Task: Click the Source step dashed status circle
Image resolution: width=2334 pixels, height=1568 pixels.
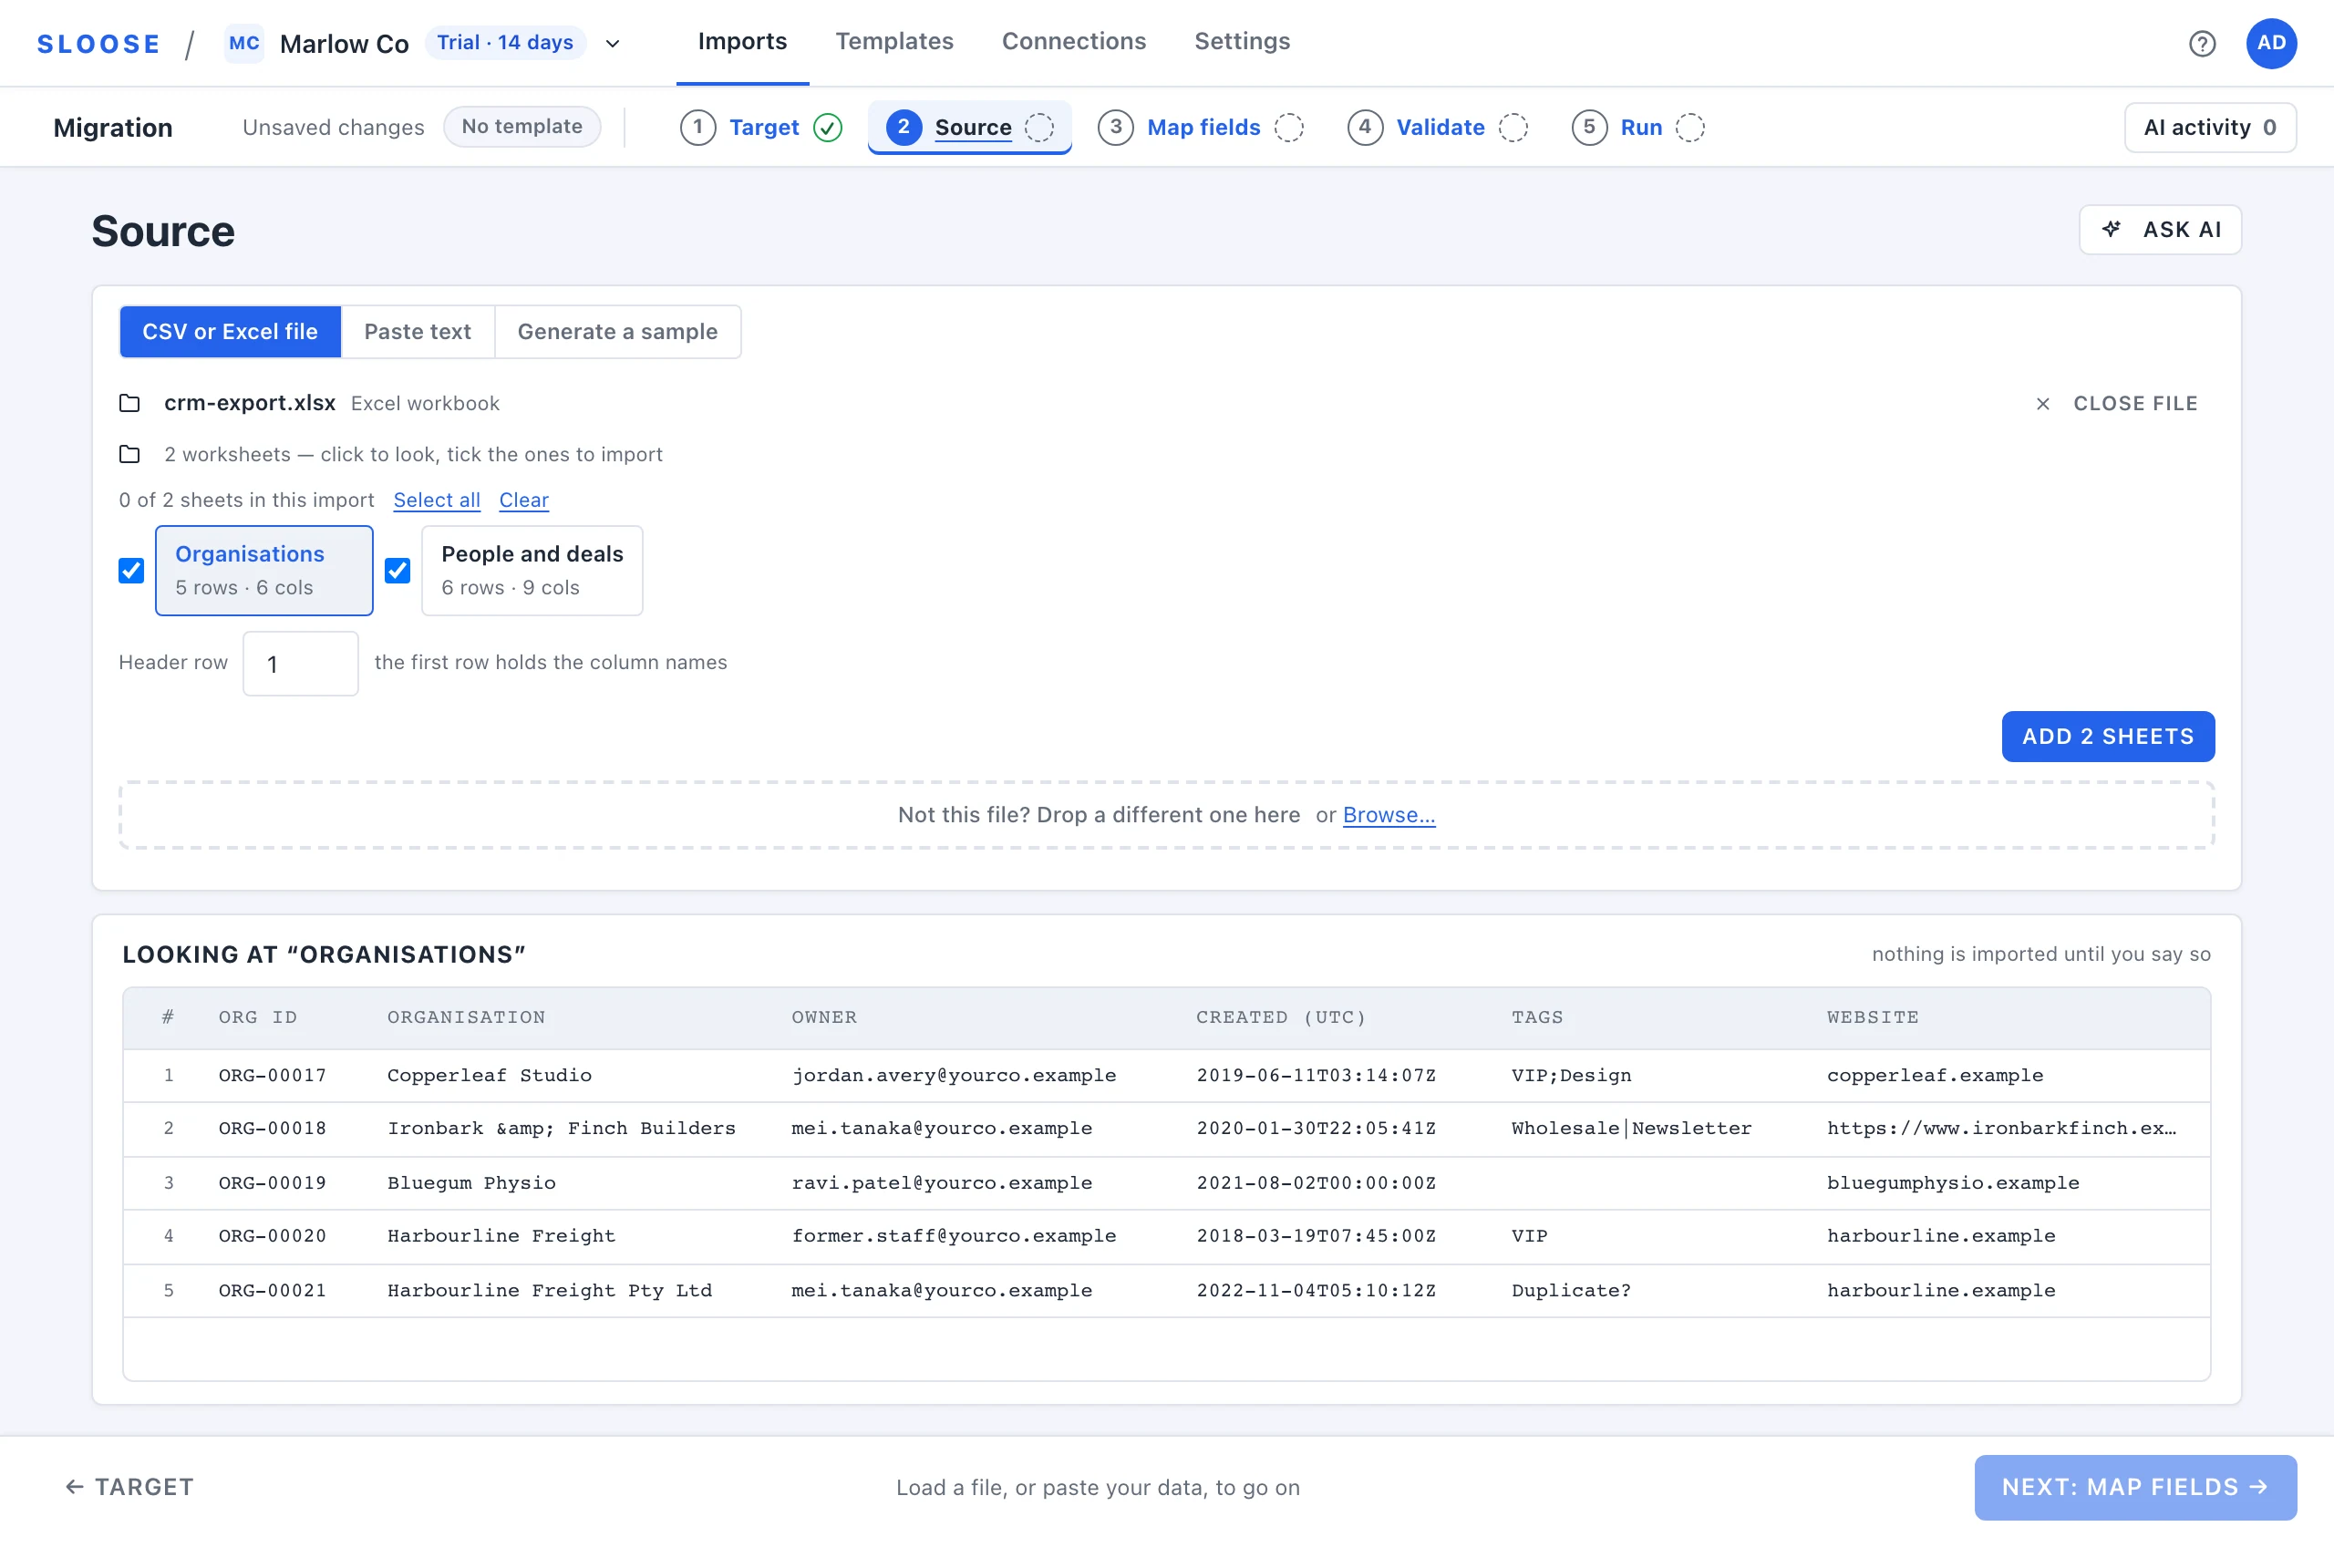Action: click(x=1040, y=127)
